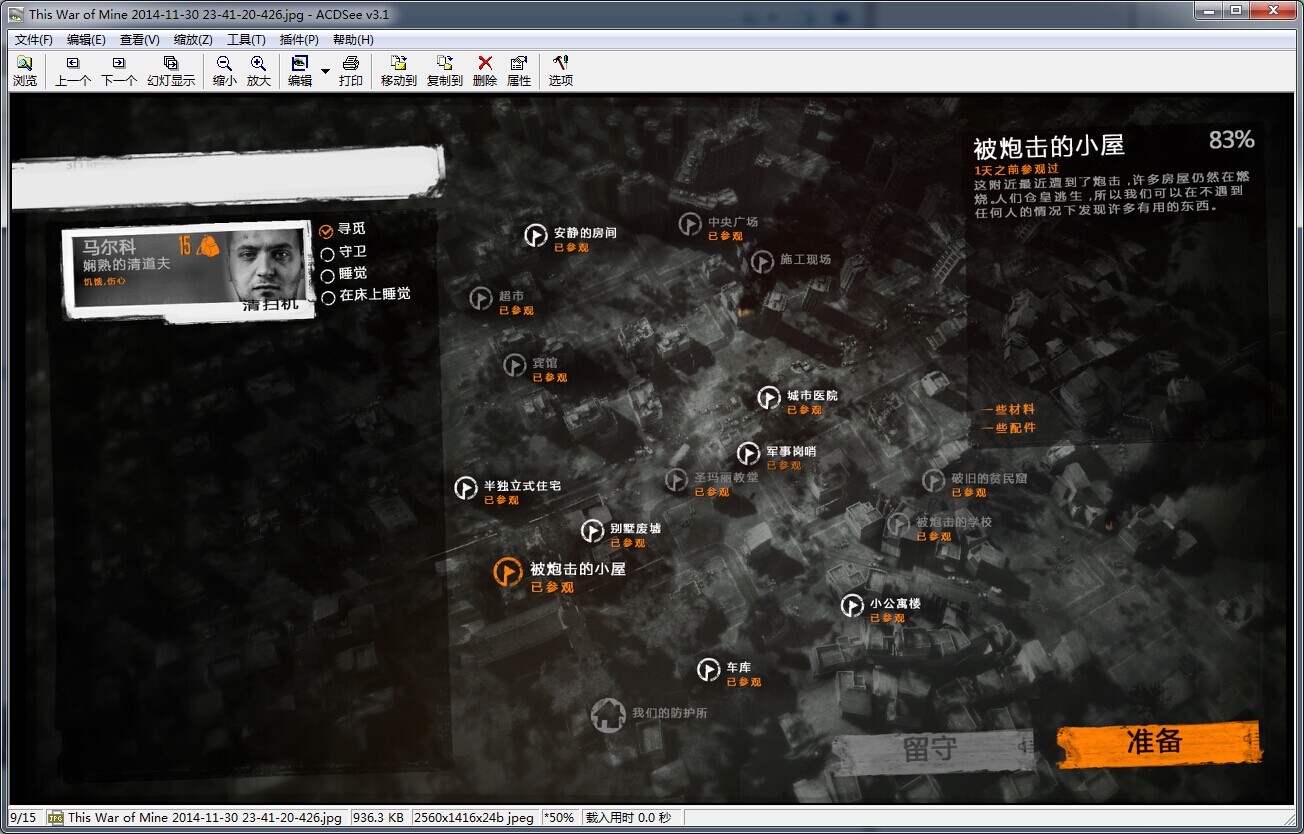Open the 文件(F) menu

pyautogui.click(x=34, y=40)
